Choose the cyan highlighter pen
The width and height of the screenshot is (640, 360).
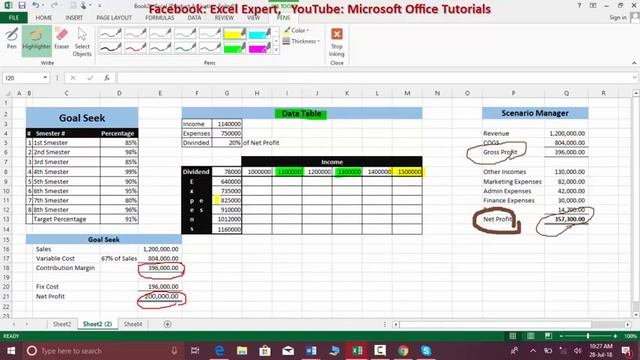tap(260, 33)
